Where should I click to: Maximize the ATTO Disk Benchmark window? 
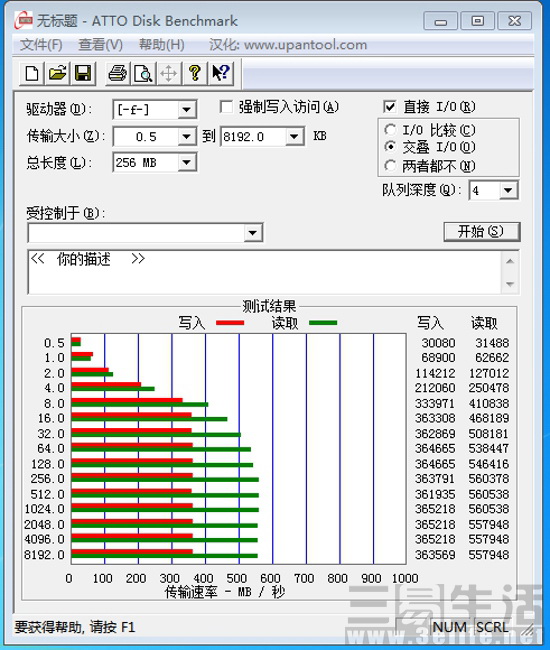click(477, 21)
